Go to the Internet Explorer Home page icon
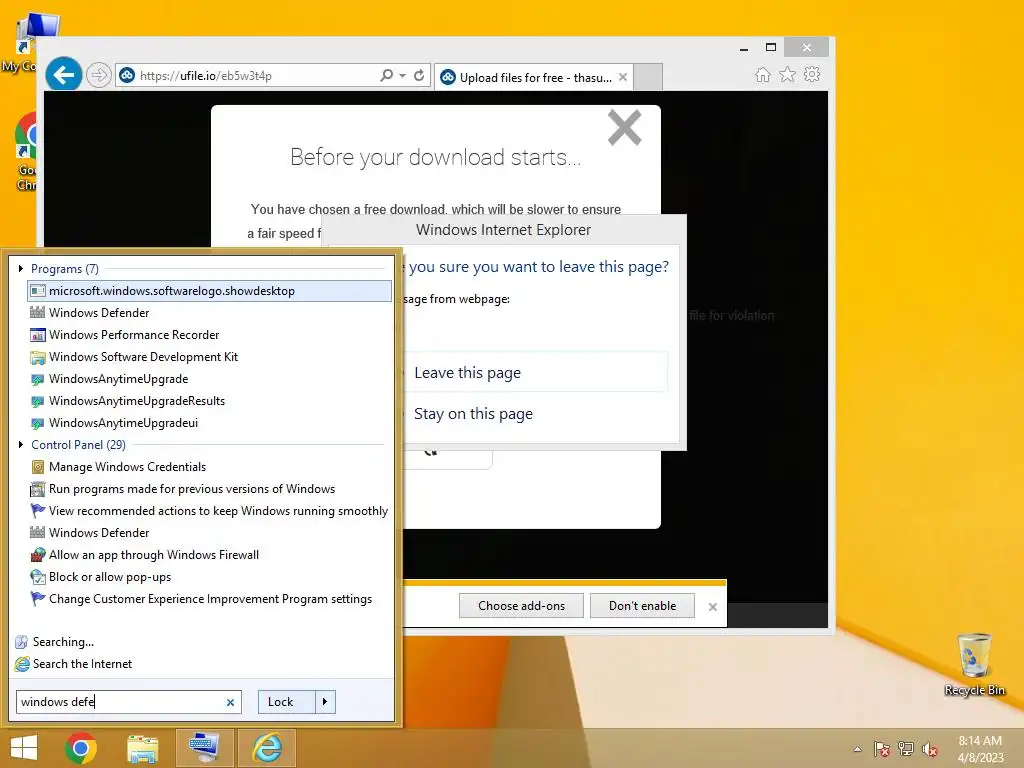The height and width of the screenshot is (768, 1024). (x=762, y=74)
